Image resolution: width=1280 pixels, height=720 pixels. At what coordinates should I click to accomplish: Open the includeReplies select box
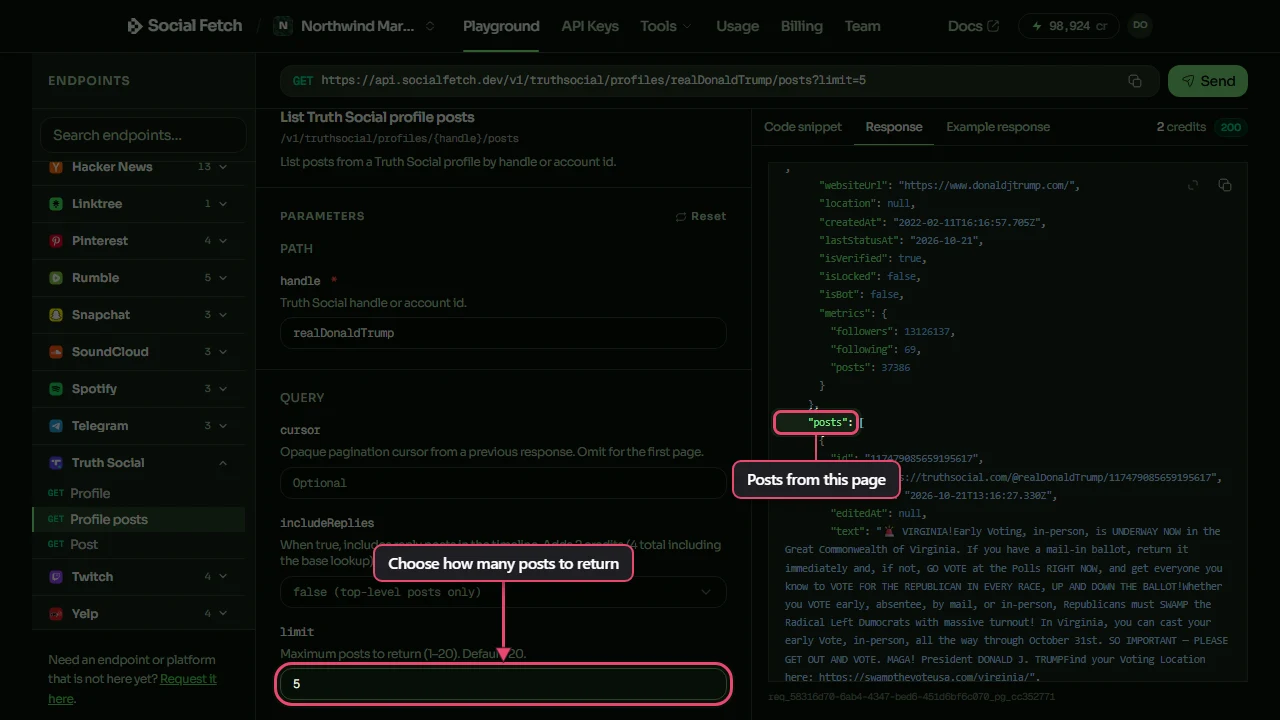pyautogui.click(x=503, y=592)
